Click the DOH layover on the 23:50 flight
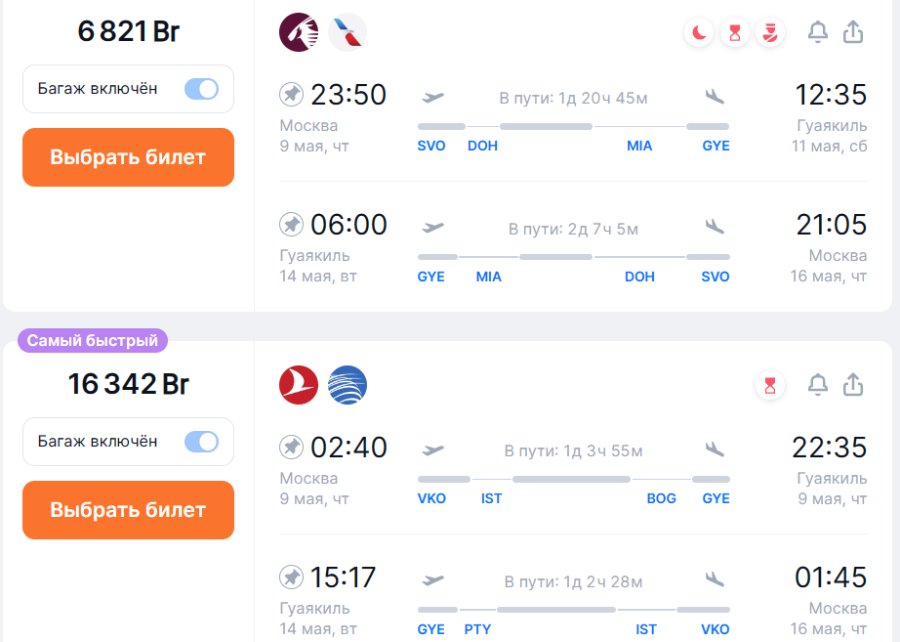Viewport: 900px width, 642px height. (482, 146)
